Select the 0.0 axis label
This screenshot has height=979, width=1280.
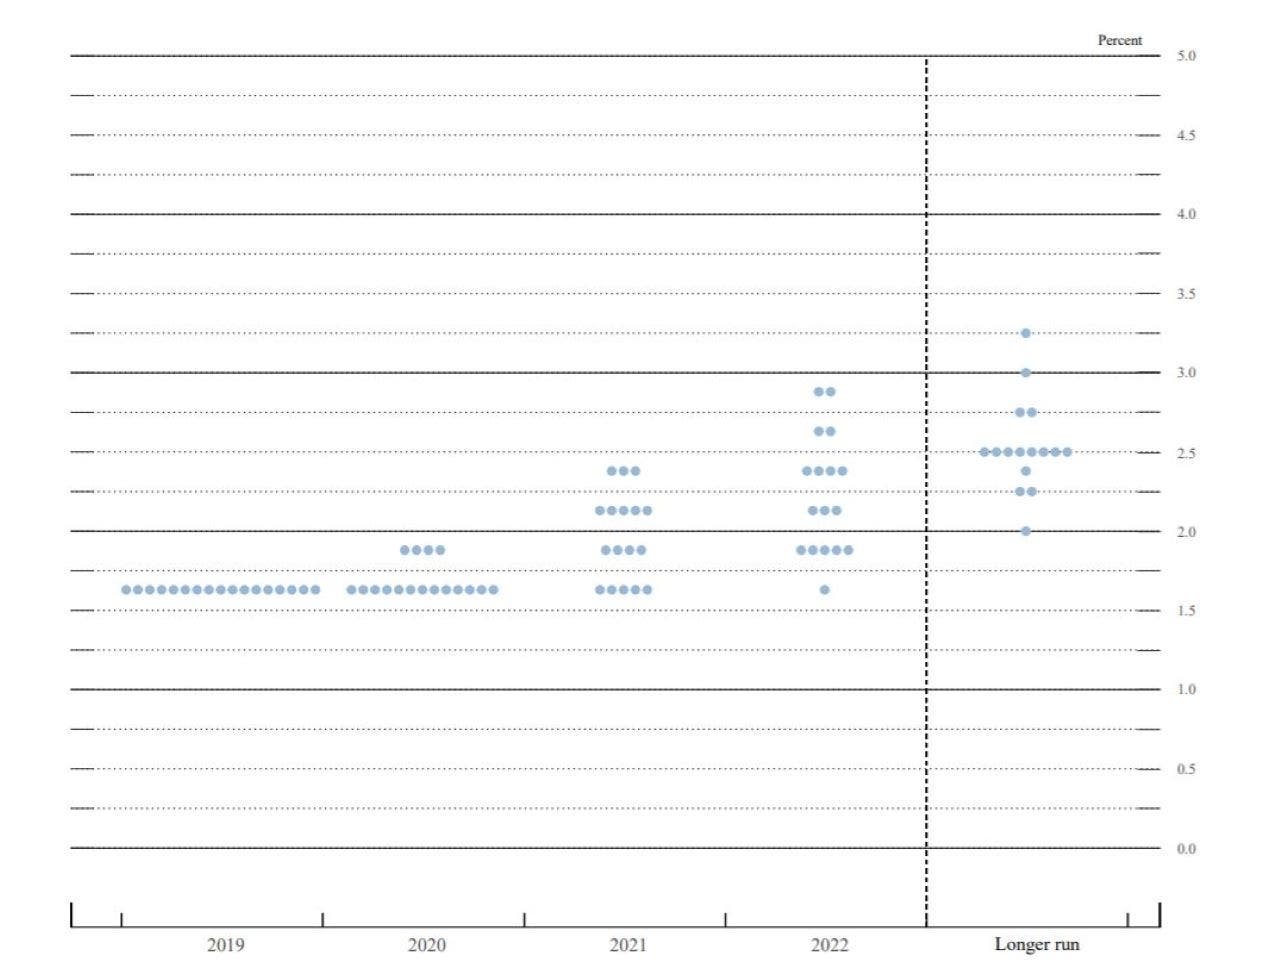pyautogui.click(x=1186, y=849)
